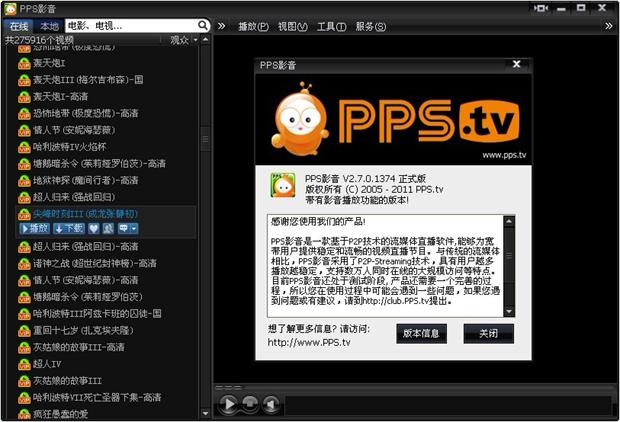Click the 关闭 button in the dialog

(x=488, y=333)
